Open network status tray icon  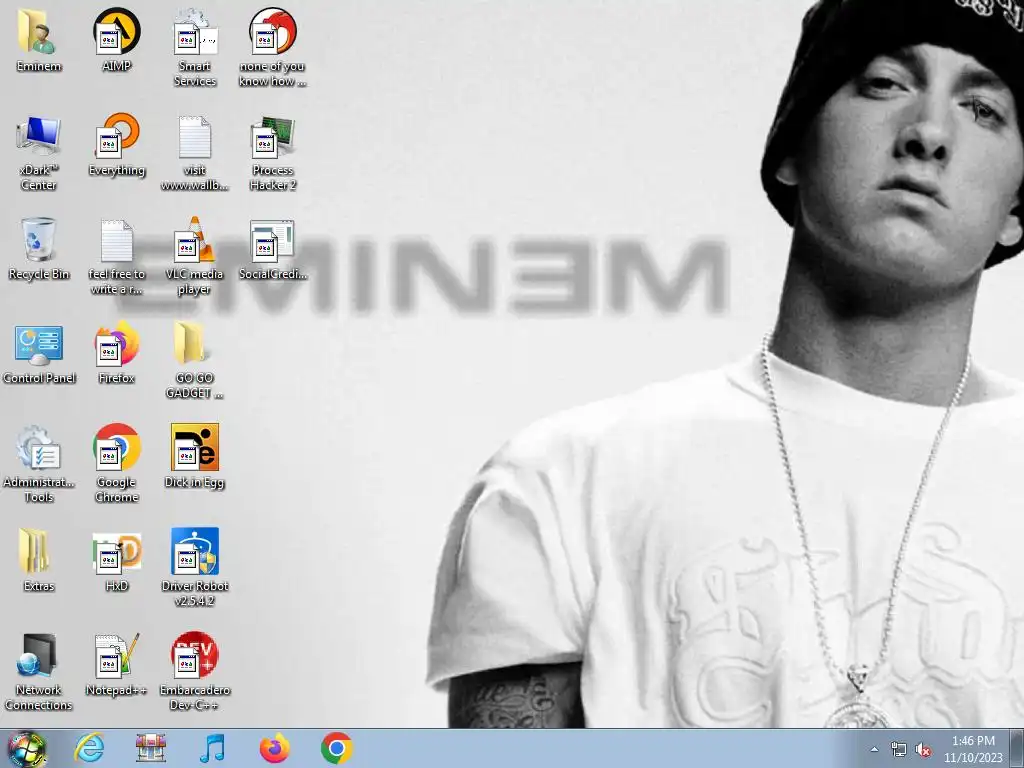click(x=899, y=749)
